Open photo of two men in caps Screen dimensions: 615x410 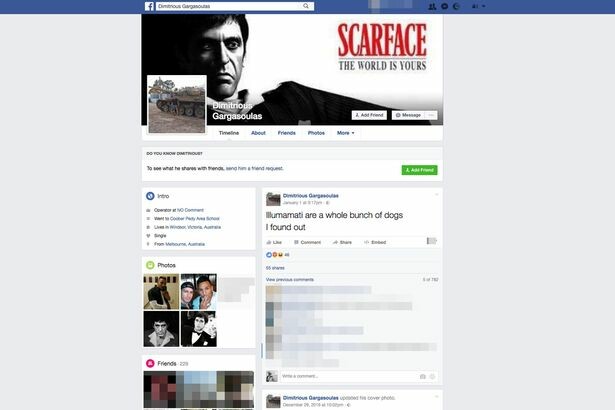coord(198,292)
